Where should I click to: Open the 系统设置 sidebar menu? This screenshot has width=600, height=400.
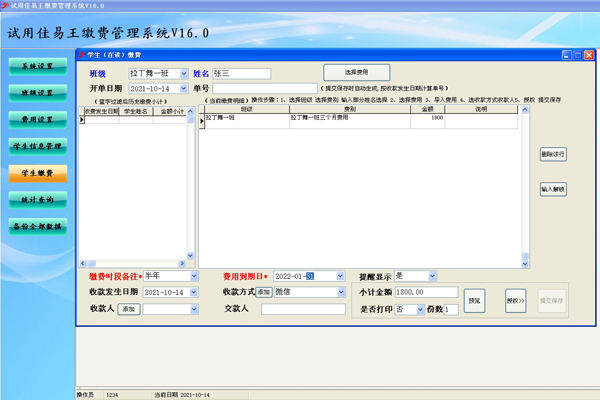38,66
